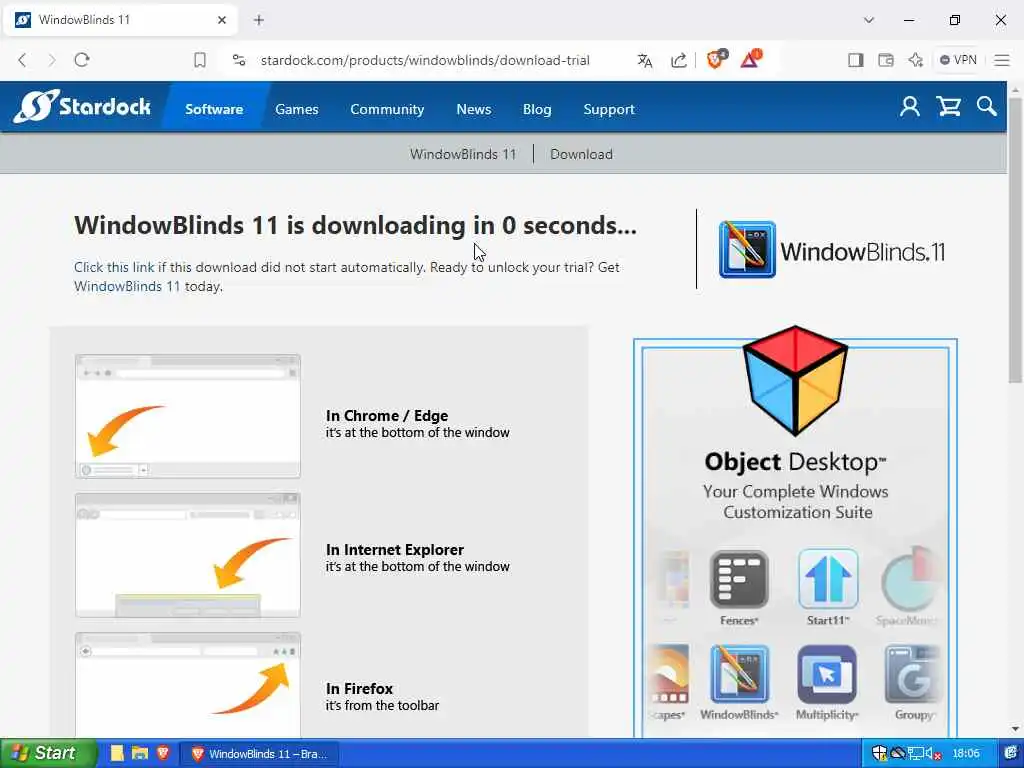
Task: Click the WindowBlinds 11 breadcrumb link
Action: point(463,154)
